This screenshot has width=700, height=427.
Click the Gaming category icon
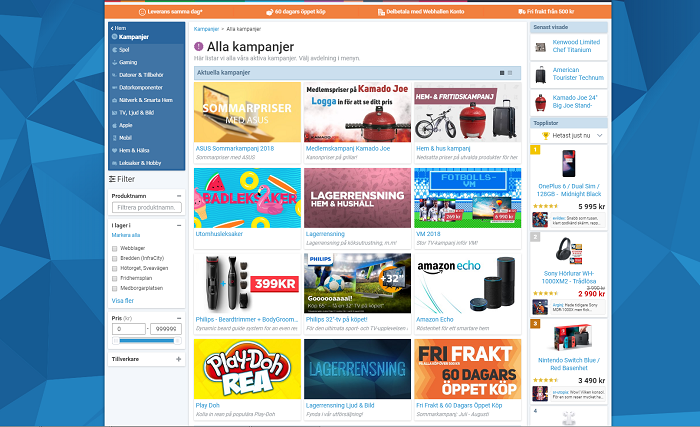tap(113, 62)
